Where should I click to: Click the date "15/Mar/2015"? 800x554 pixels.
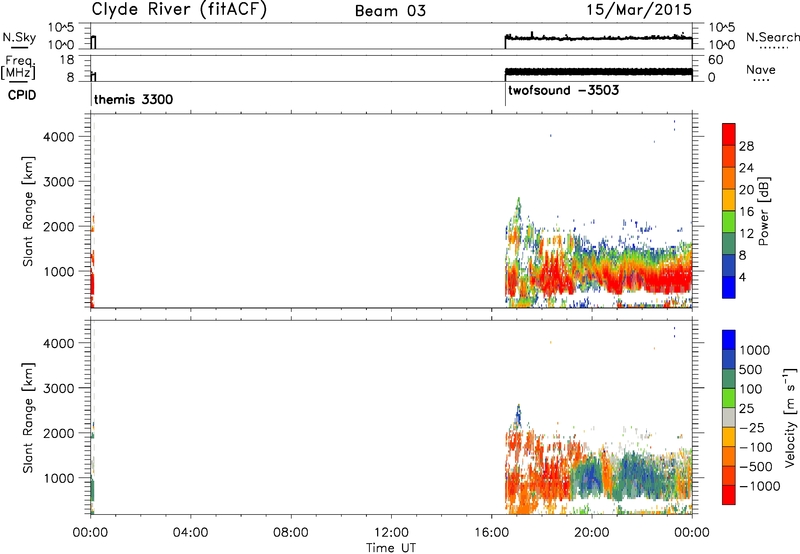(639, 9)
